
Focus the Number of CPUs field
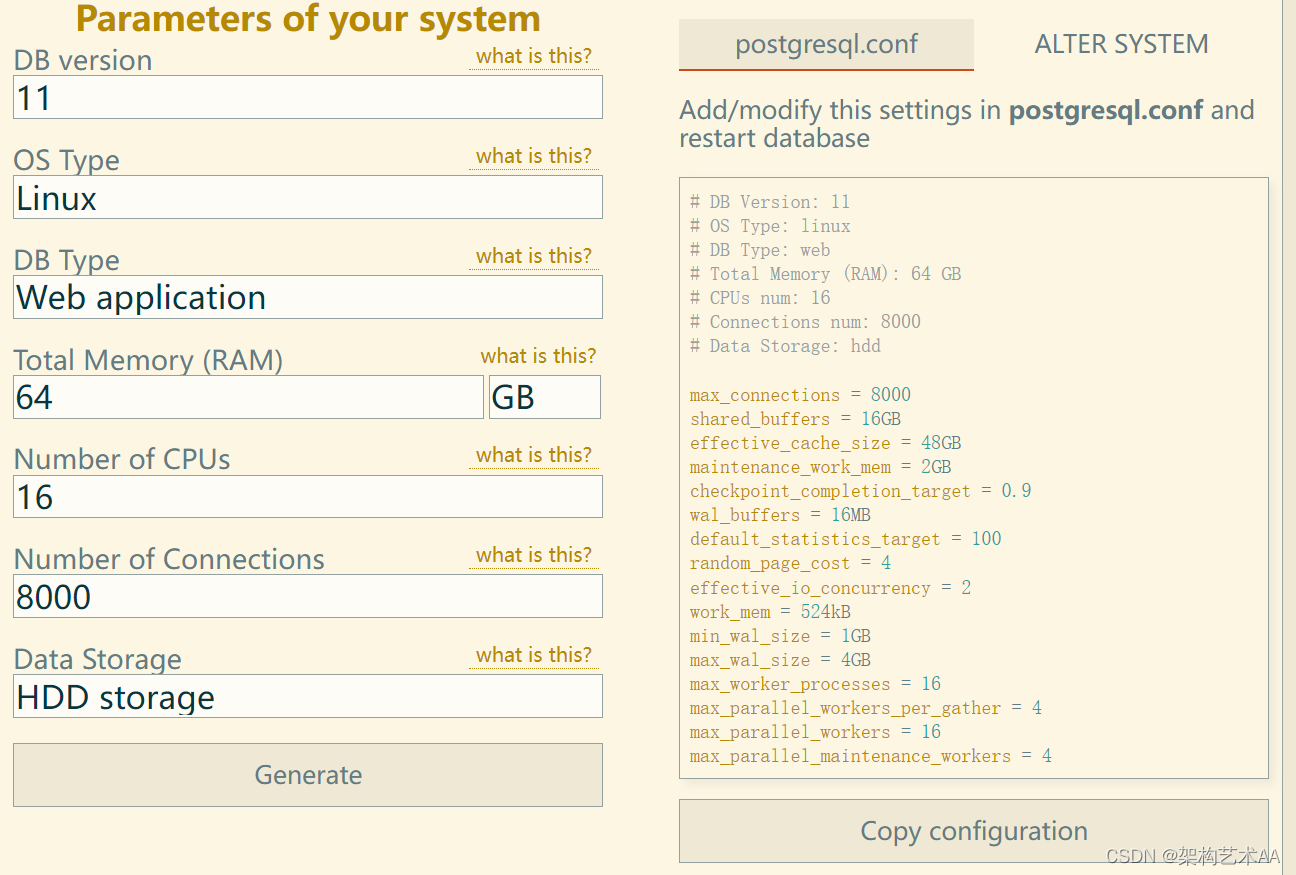tap(308, 496)
